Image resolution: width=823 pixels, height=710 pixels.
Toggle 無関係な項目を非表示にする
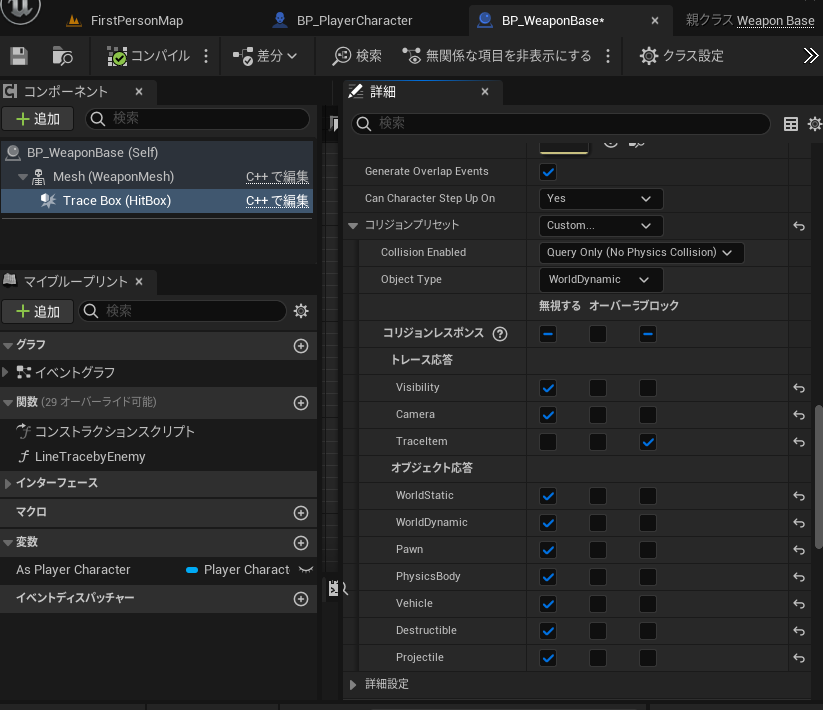coord(497,56)
